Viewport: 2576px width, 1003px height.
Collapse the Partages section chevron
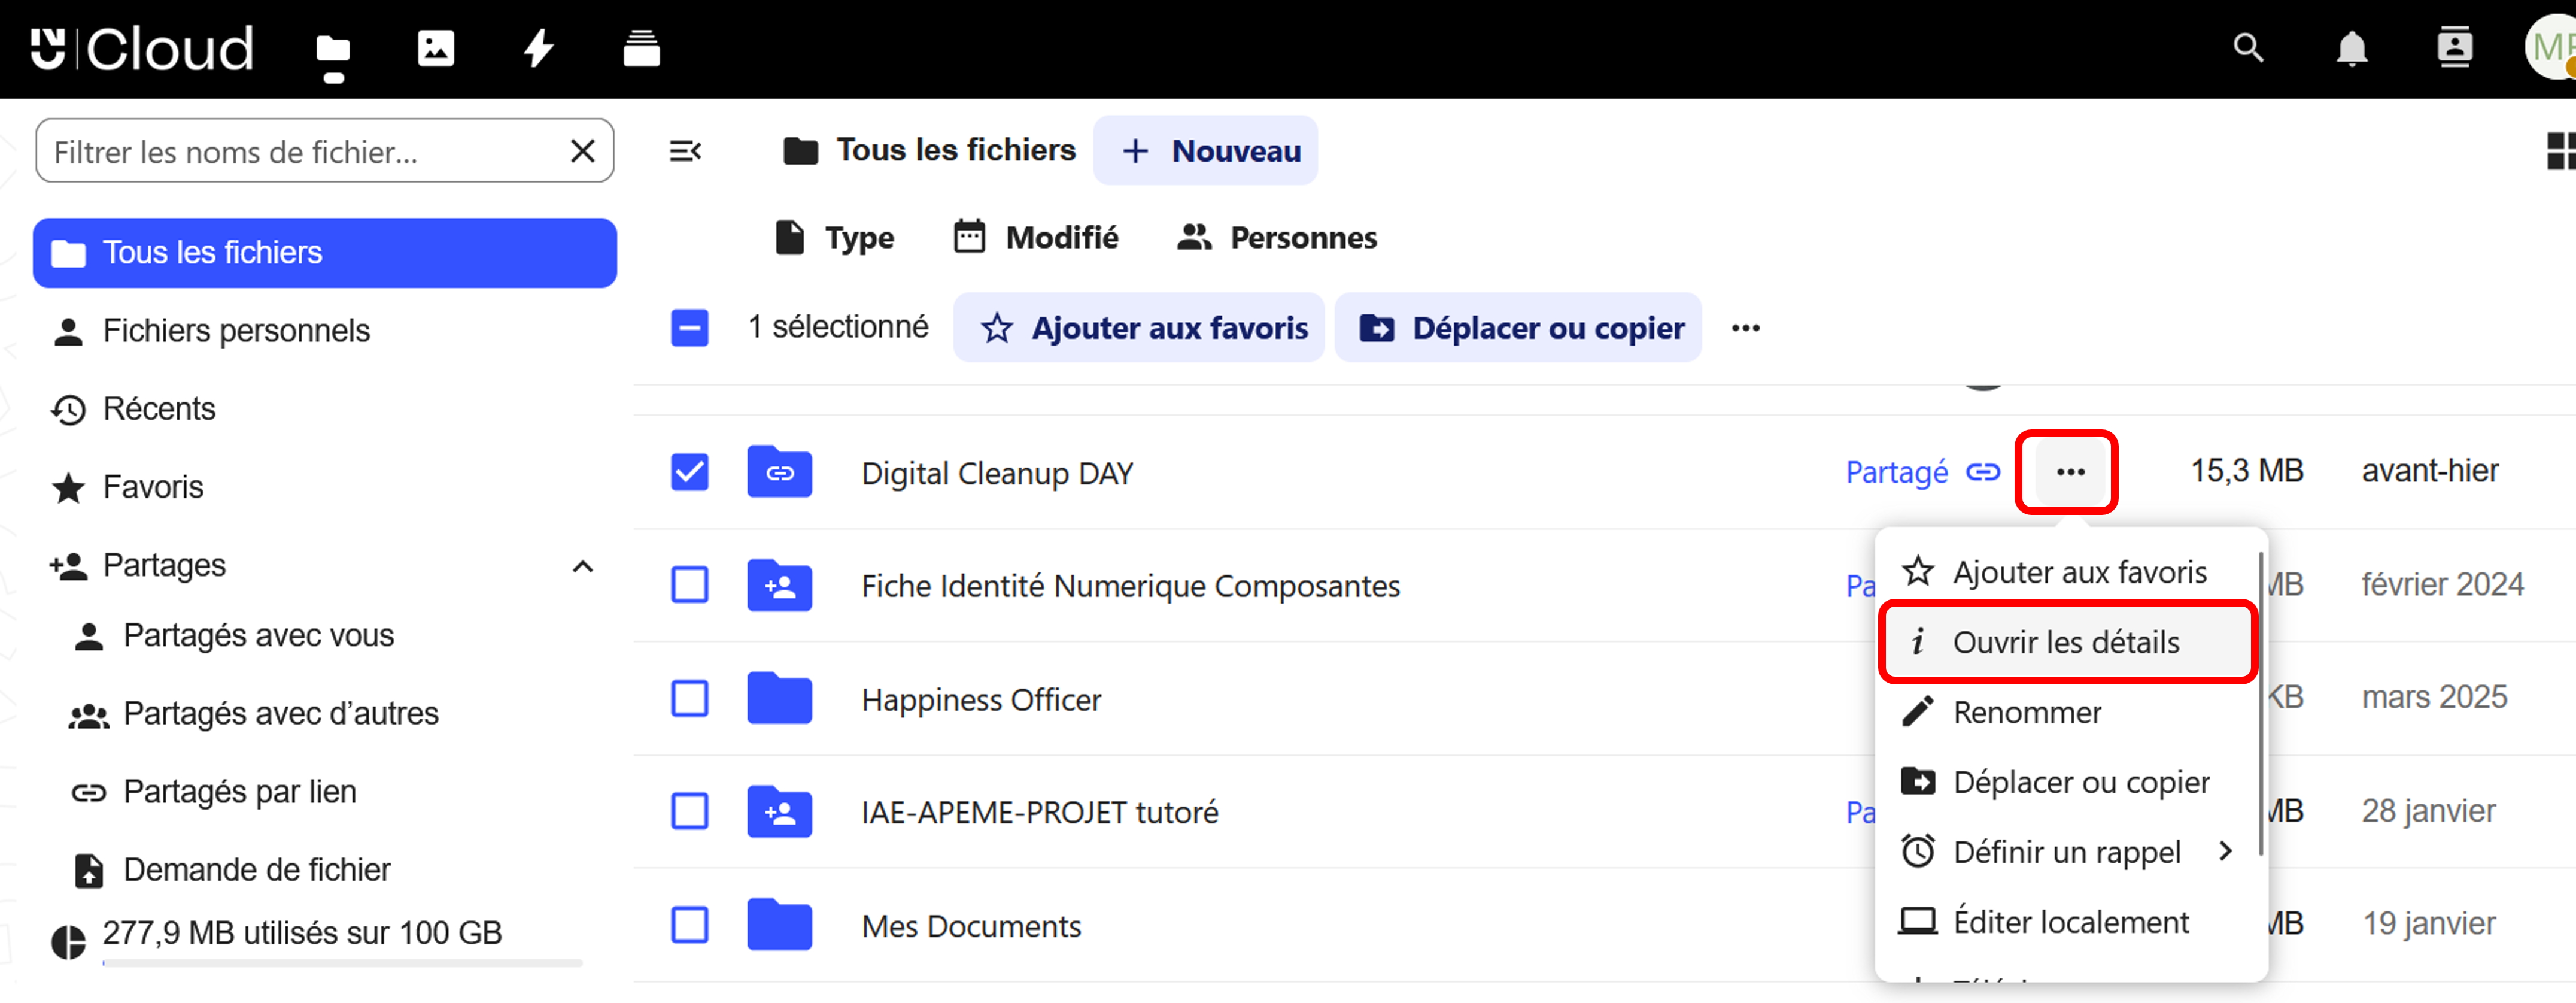pyautogui.click(x=583, y=567)
